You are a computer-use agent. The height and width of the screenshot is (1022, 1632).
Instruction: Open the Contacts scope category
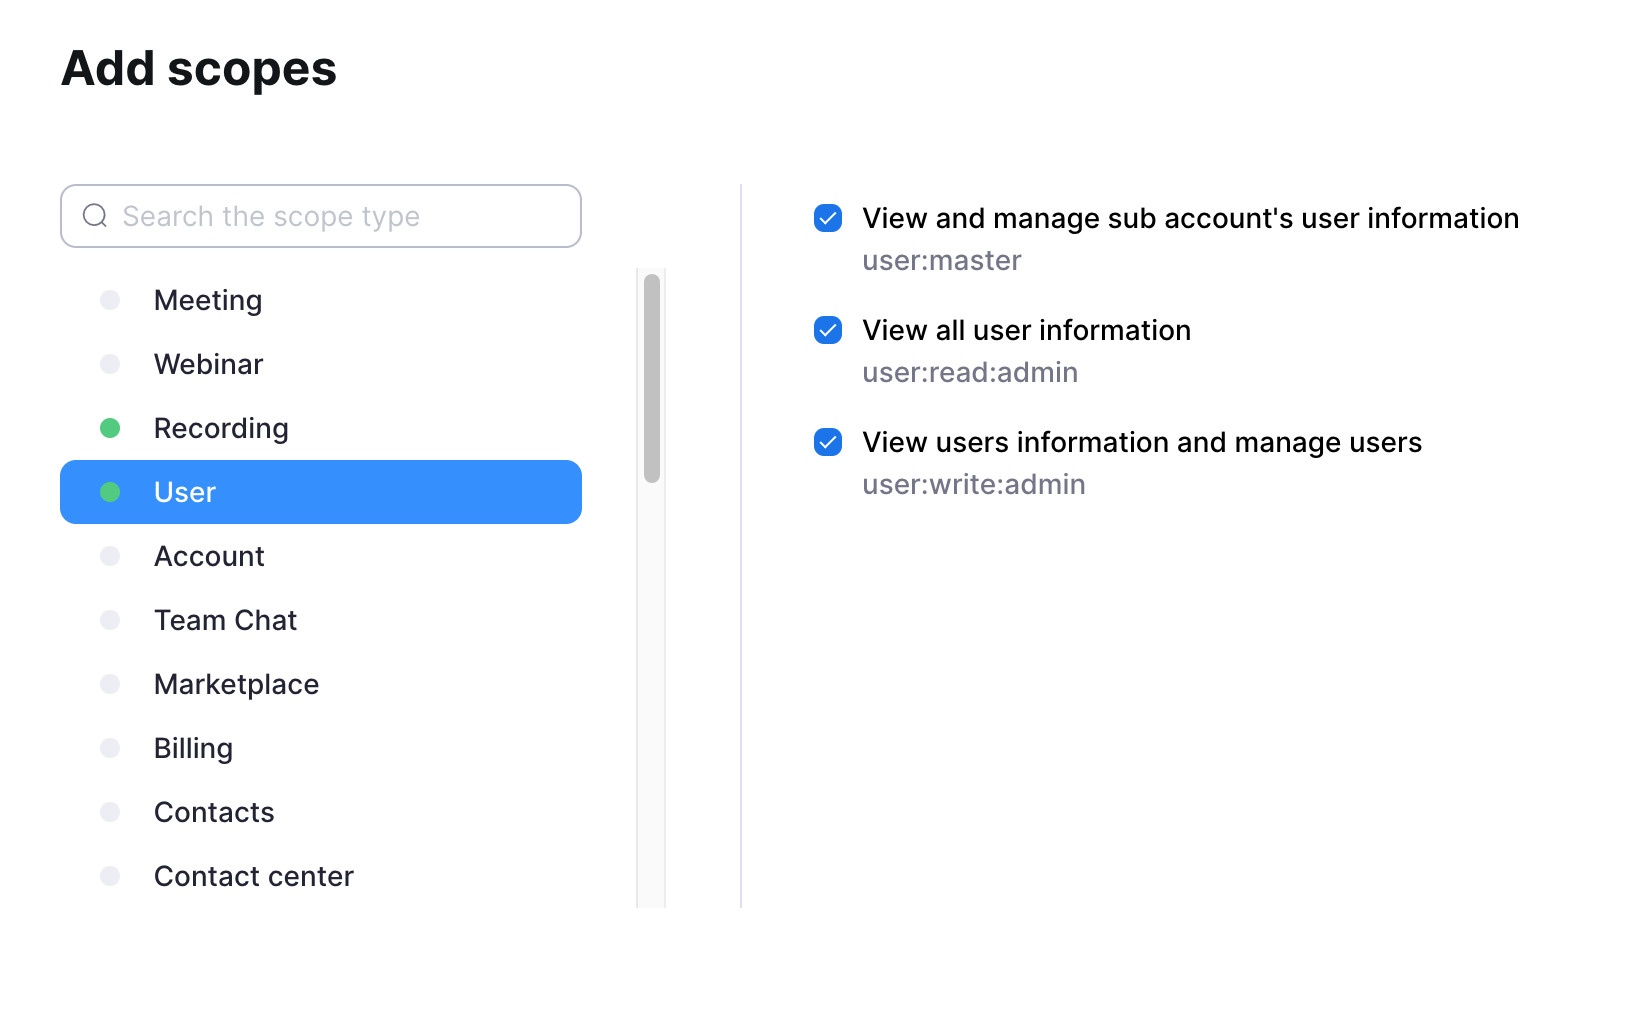(x=214, y=812)
